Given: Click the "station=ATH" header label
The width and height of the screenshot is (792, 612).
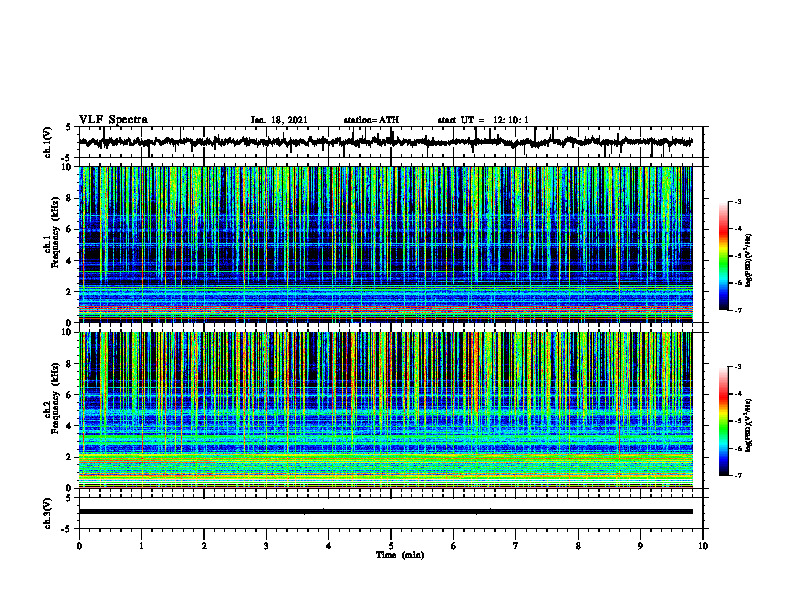Looking at the screenshot, I should (371, 120).
